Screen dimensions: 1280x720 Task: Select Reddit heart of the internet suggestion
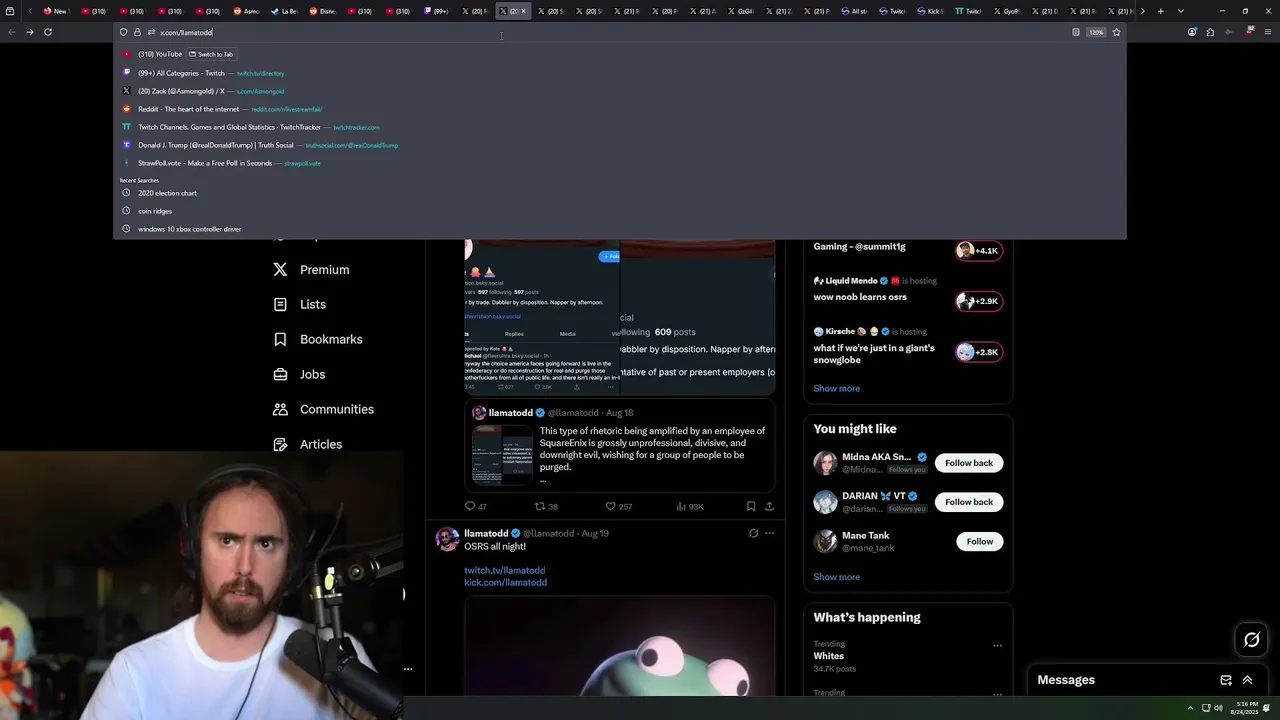pyautogui.click(x=619, y=109)
